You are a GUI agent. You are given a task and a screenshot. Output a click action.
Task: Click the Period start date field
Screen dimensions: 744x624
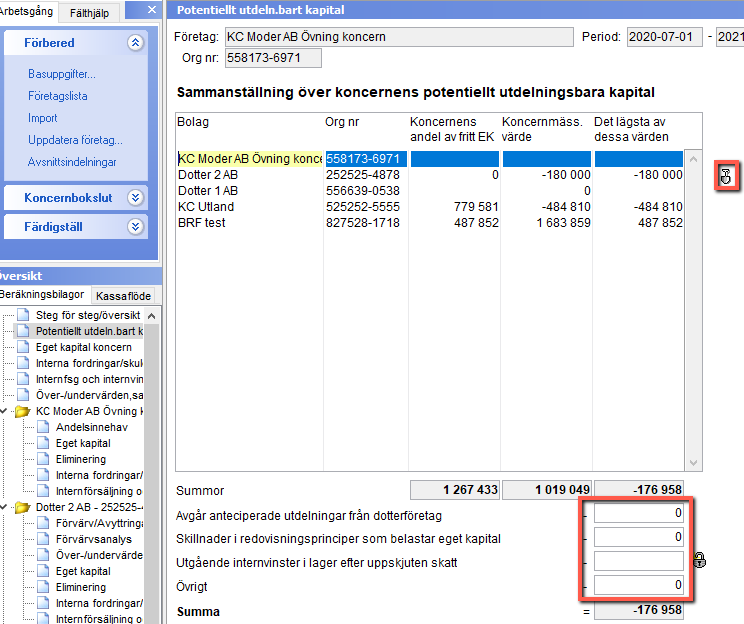coord(664,37)
